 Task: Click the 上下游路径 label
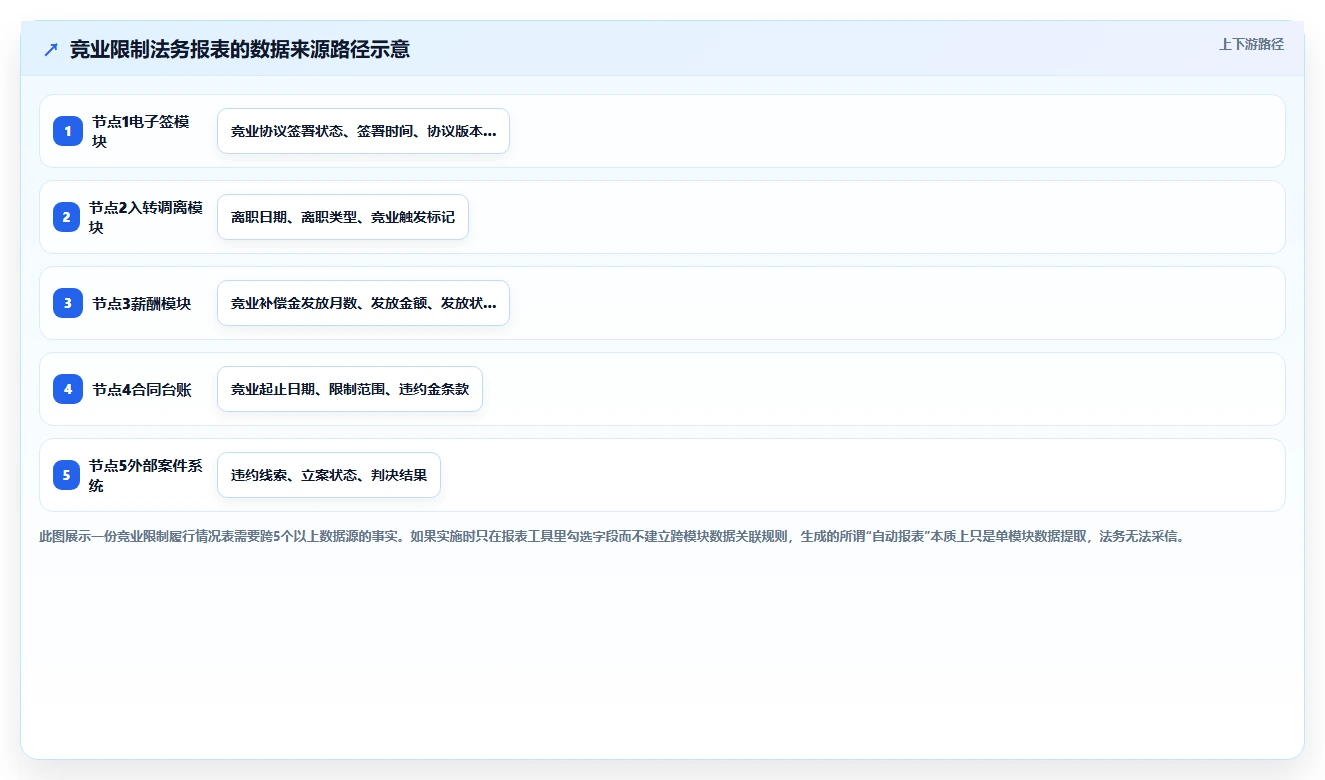[x=1251, y=45]
